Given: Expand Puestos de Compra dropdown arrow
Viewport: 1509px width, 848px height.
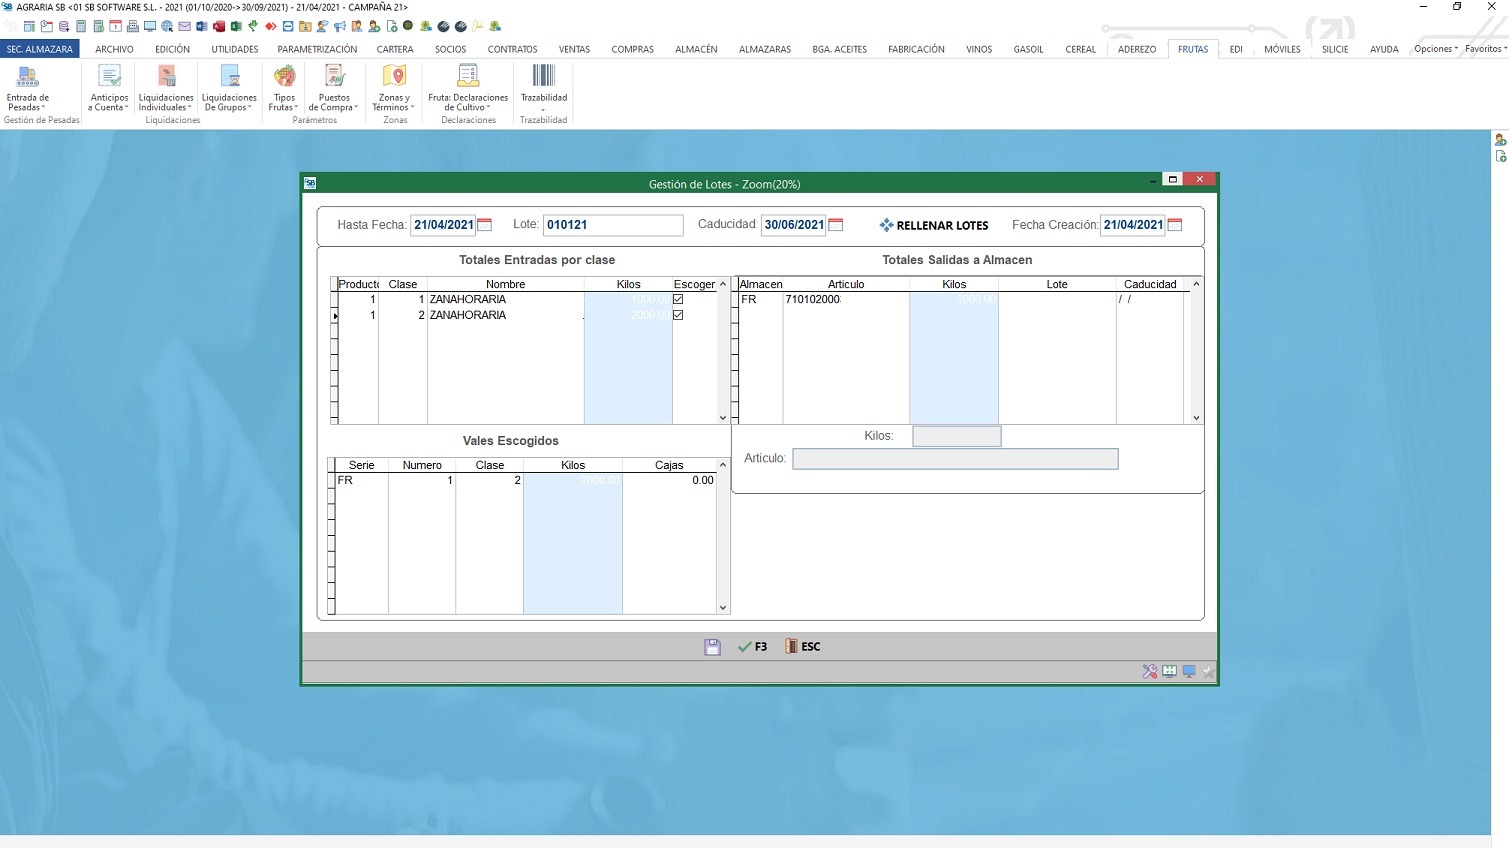Looking at the screenshot, I should point(356,108).
